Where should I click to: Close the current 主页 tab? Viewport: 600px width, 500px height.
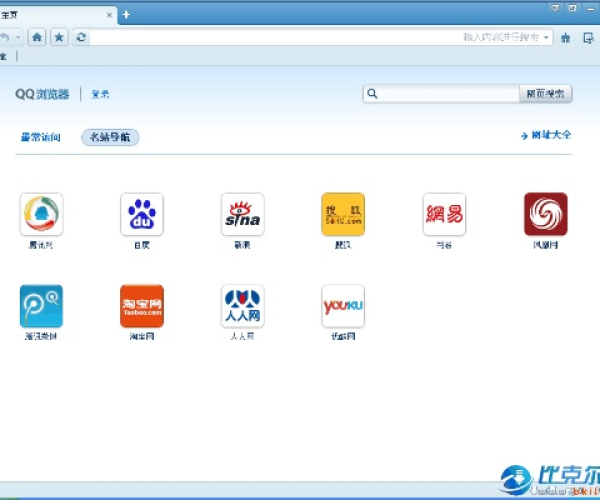(109, 15)
